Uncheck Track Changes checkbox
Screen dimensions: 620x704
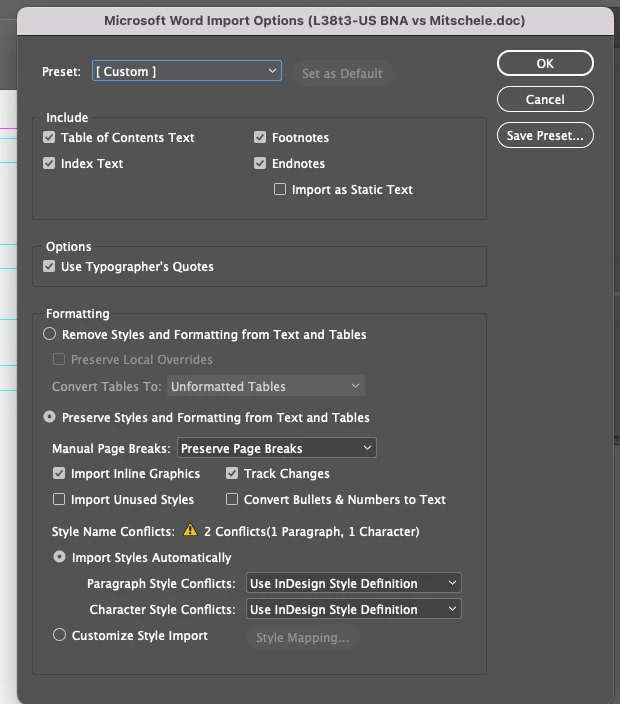(232, 473)
